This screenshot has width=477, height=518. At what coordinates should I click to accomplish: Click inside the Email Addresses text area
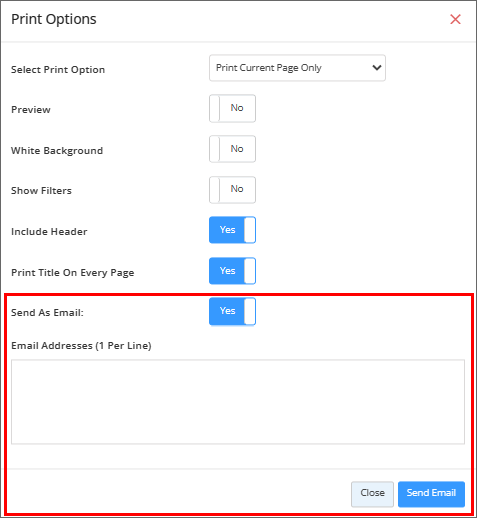(x=238, y=402)
